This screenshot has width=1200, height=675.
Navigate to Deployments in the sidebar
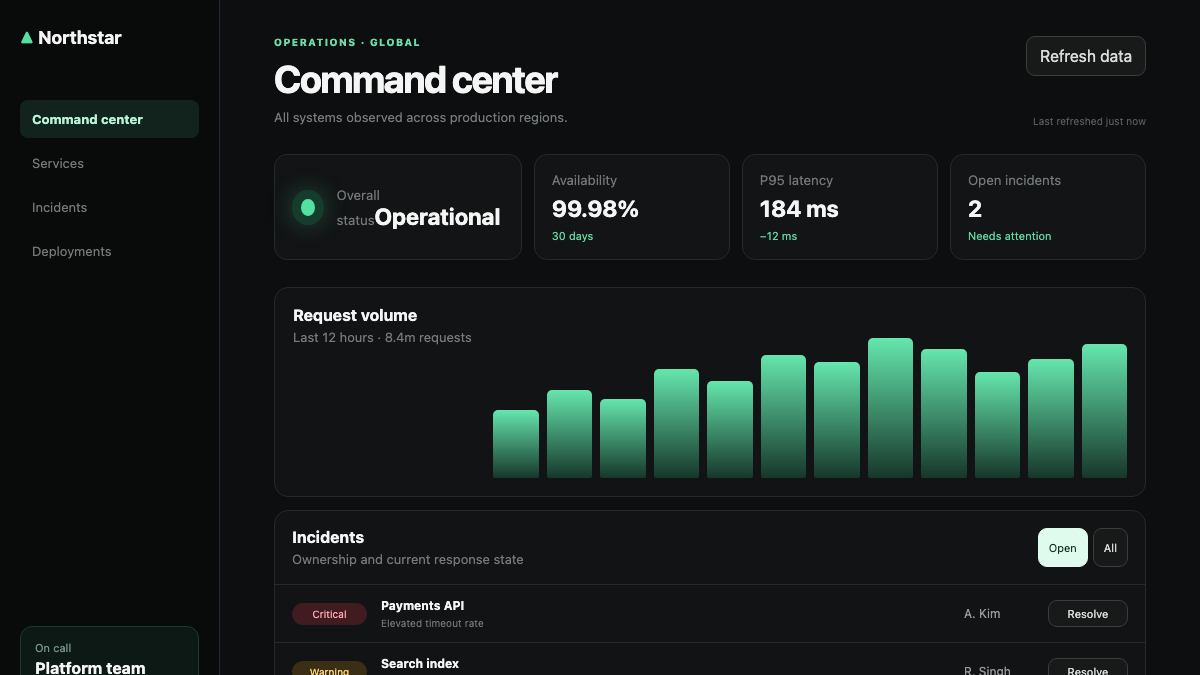pyautogui.click(x=109, y=251)
